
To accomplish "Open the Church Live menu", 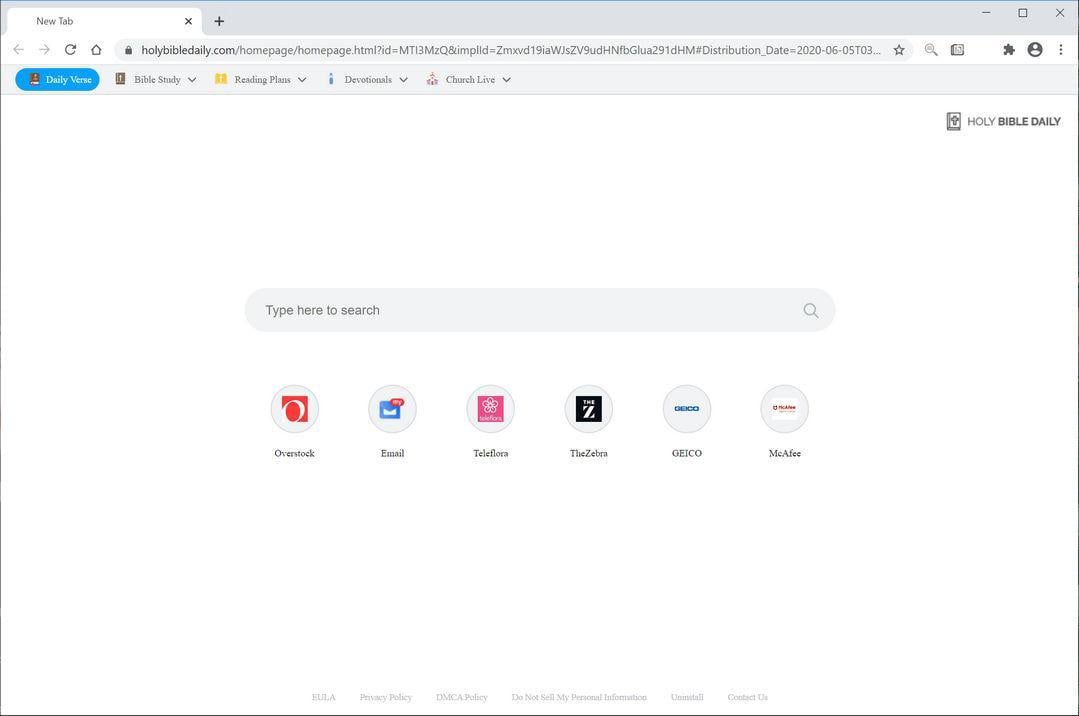I will pyautogui.click(x=469, y=79).
